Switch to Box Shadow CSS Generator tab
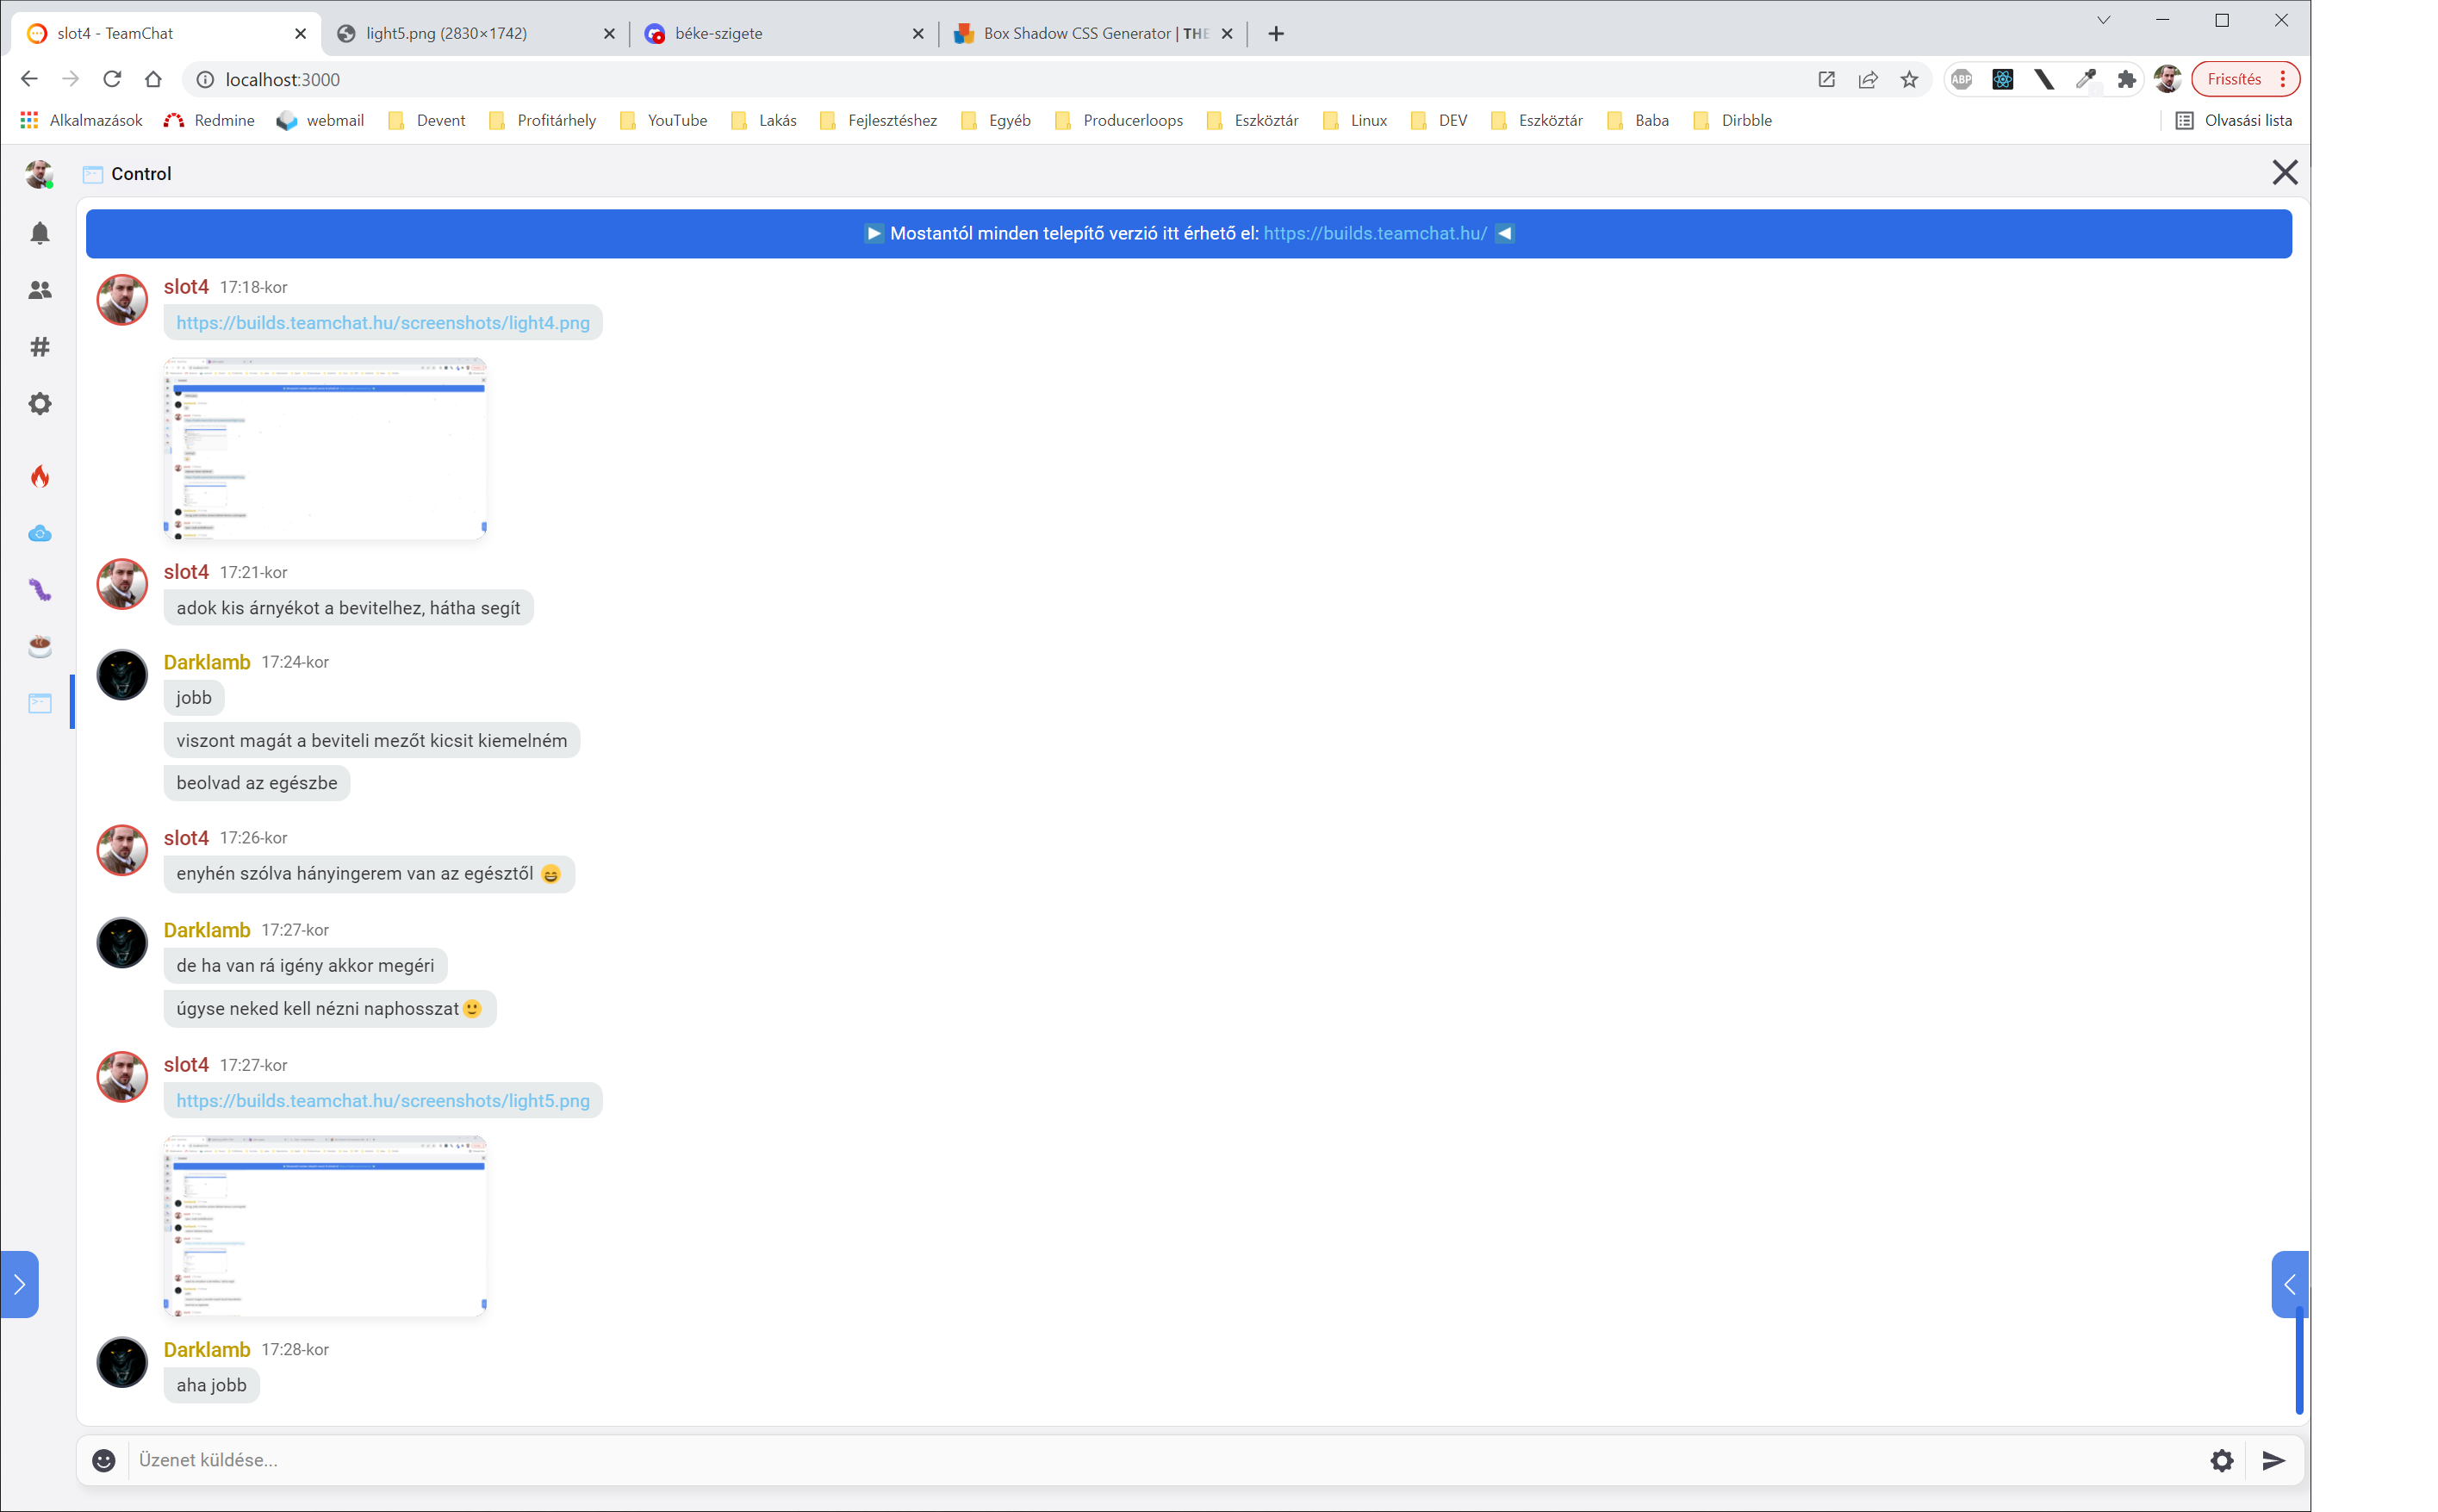Viewport: 2438px width, 1512px height. [x=1095, y=33]
